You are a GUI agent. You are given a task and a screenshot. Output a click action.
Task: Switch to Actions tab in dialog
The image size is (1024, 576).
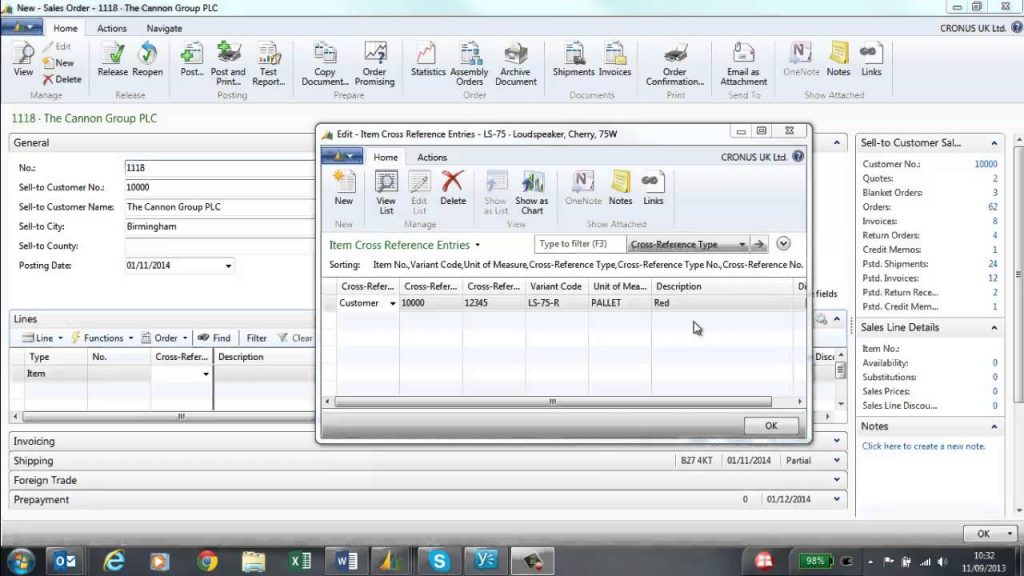pyautogui.click(x=432, y=157)
